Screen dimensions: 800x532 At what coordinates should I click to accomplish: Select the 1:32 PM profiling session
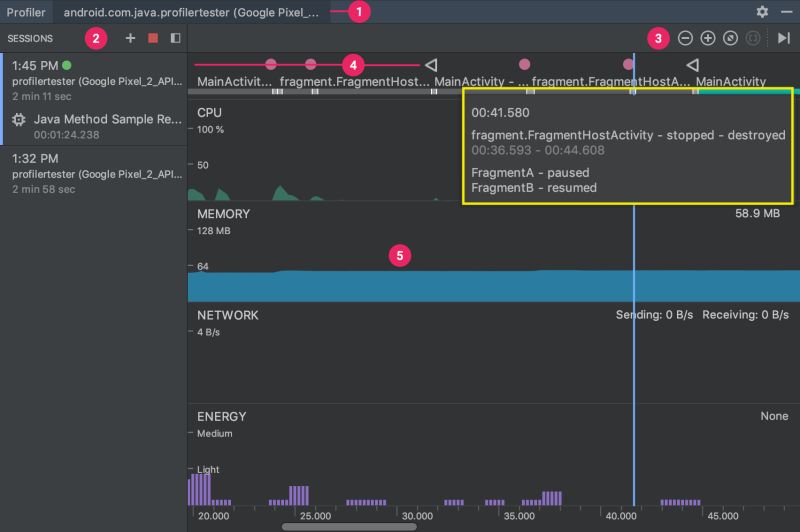pyautogui.click(x=94, y=173)
